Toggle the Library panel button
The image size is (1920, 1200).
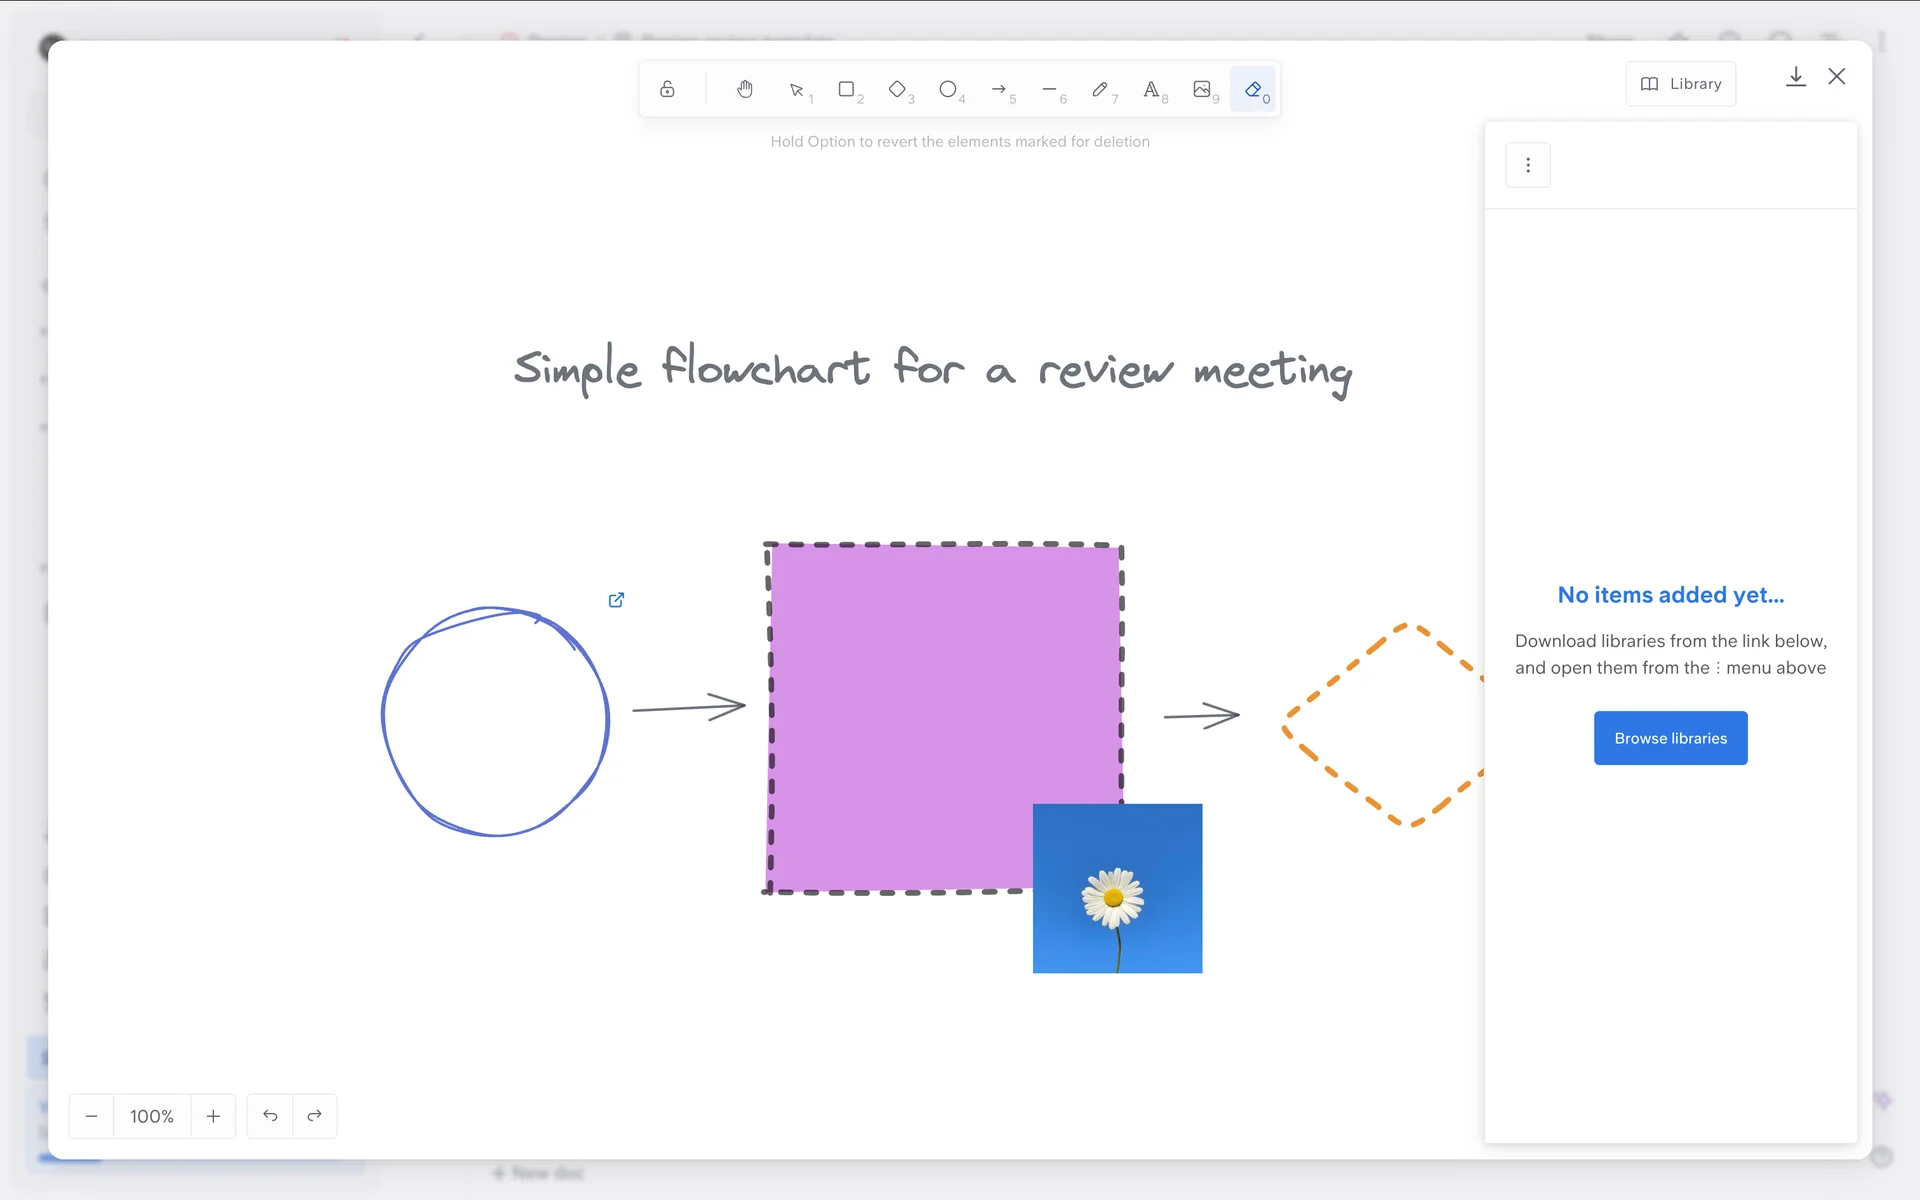point(1681,84)
